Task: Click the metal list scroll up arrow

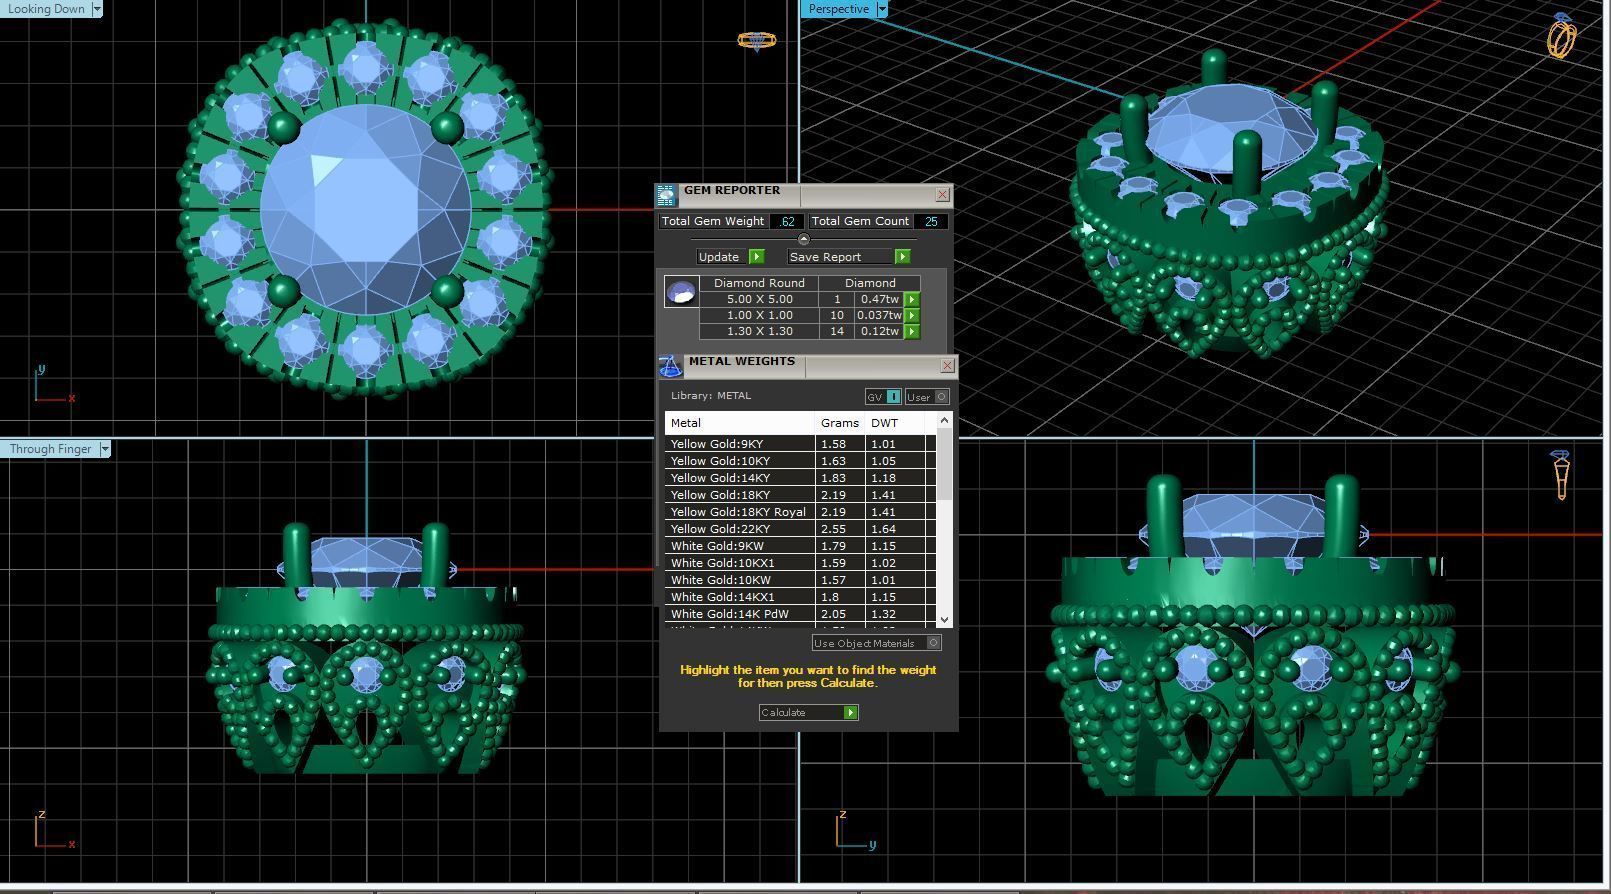Action: (x=945, y=421)
